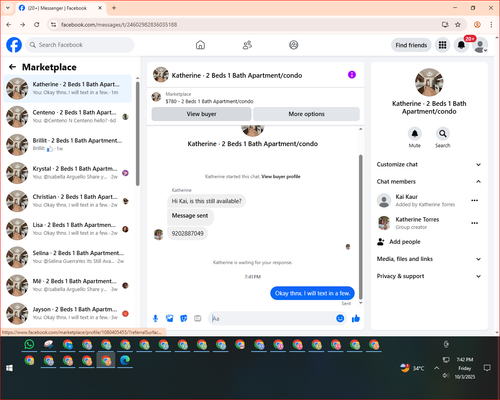Open the taskbar clock showing 7:42 PM
Screen dimensions: 500x400
click(x=465, y=368)
